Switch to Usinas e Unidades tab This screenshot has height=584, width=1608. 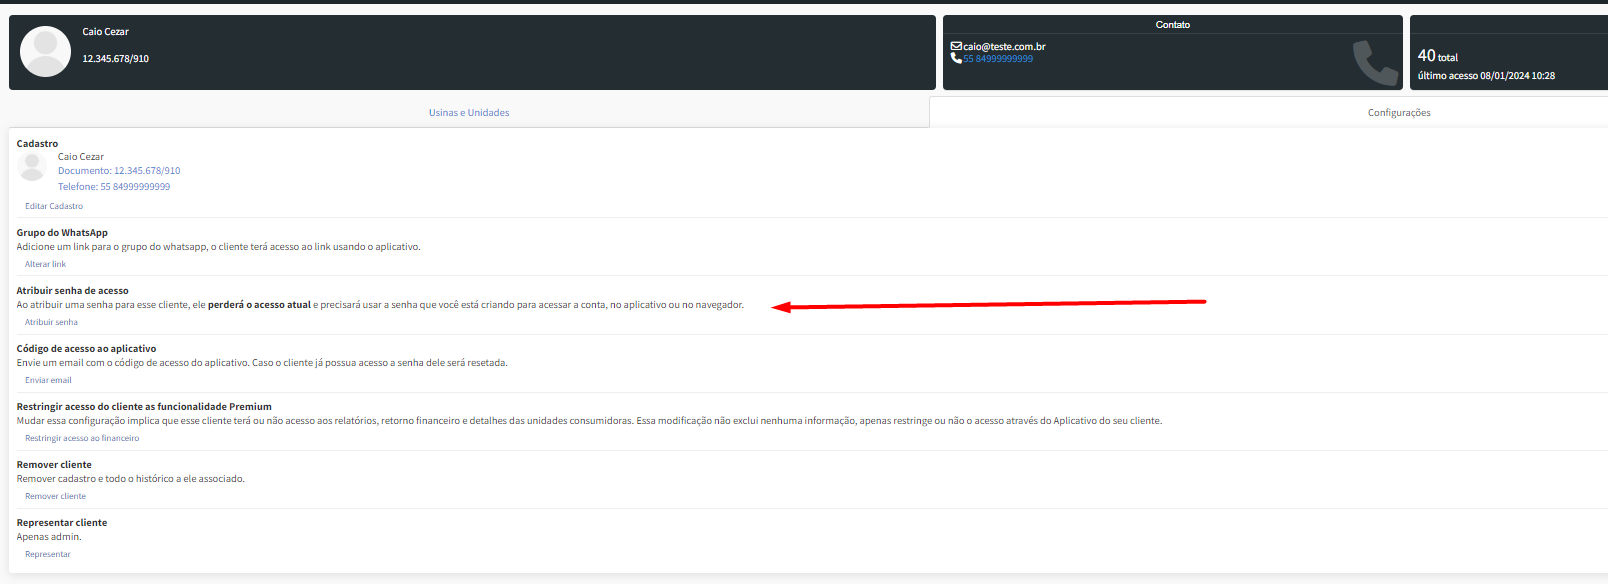(469, 113)
